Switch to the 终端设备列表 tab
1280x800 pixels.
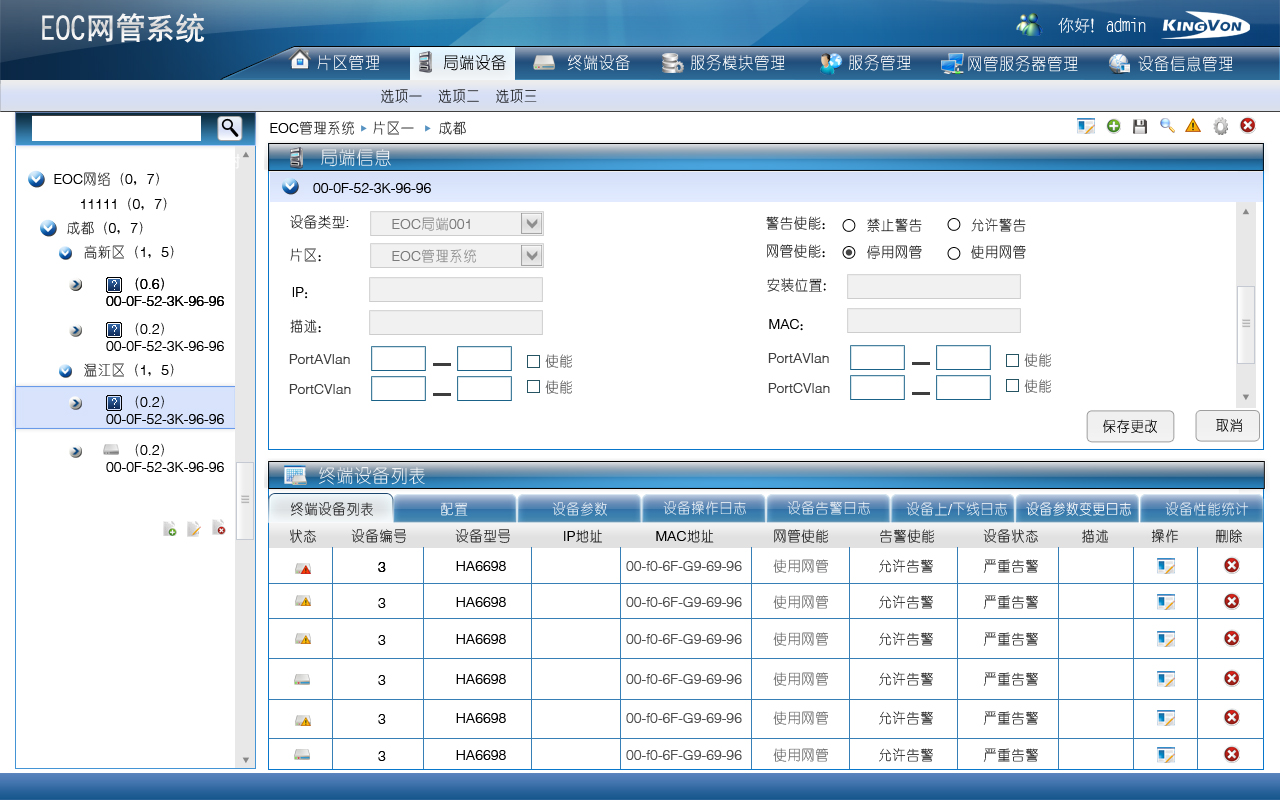[331, 508]
